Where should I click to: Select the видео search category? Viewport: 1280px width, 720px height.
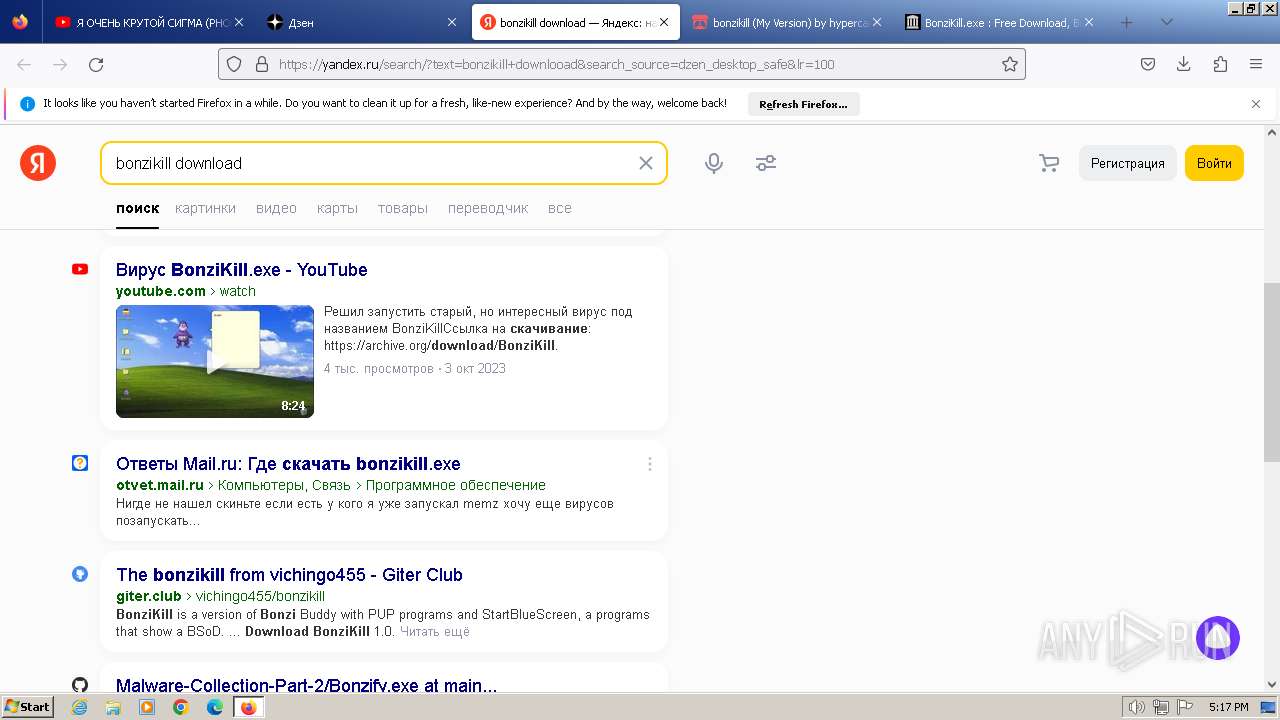[x=276, y=208]
